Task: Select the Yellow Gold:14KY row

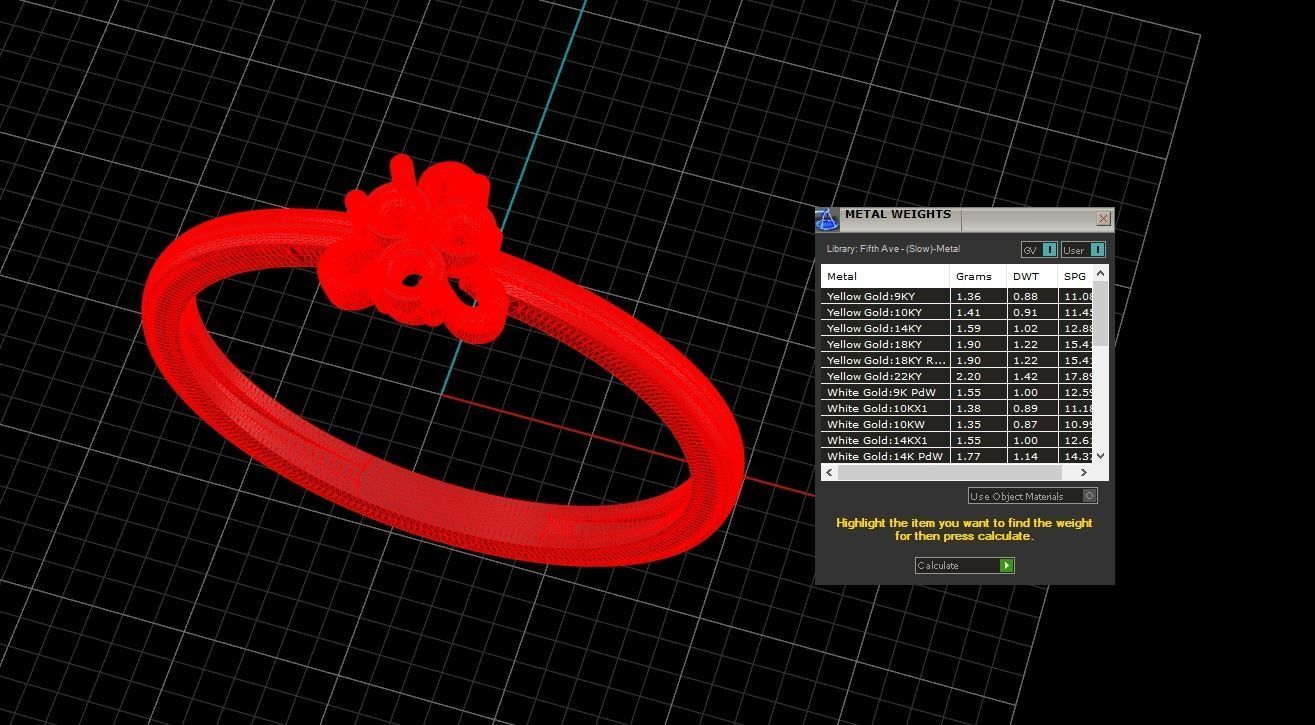Action: tap(957, 329)
